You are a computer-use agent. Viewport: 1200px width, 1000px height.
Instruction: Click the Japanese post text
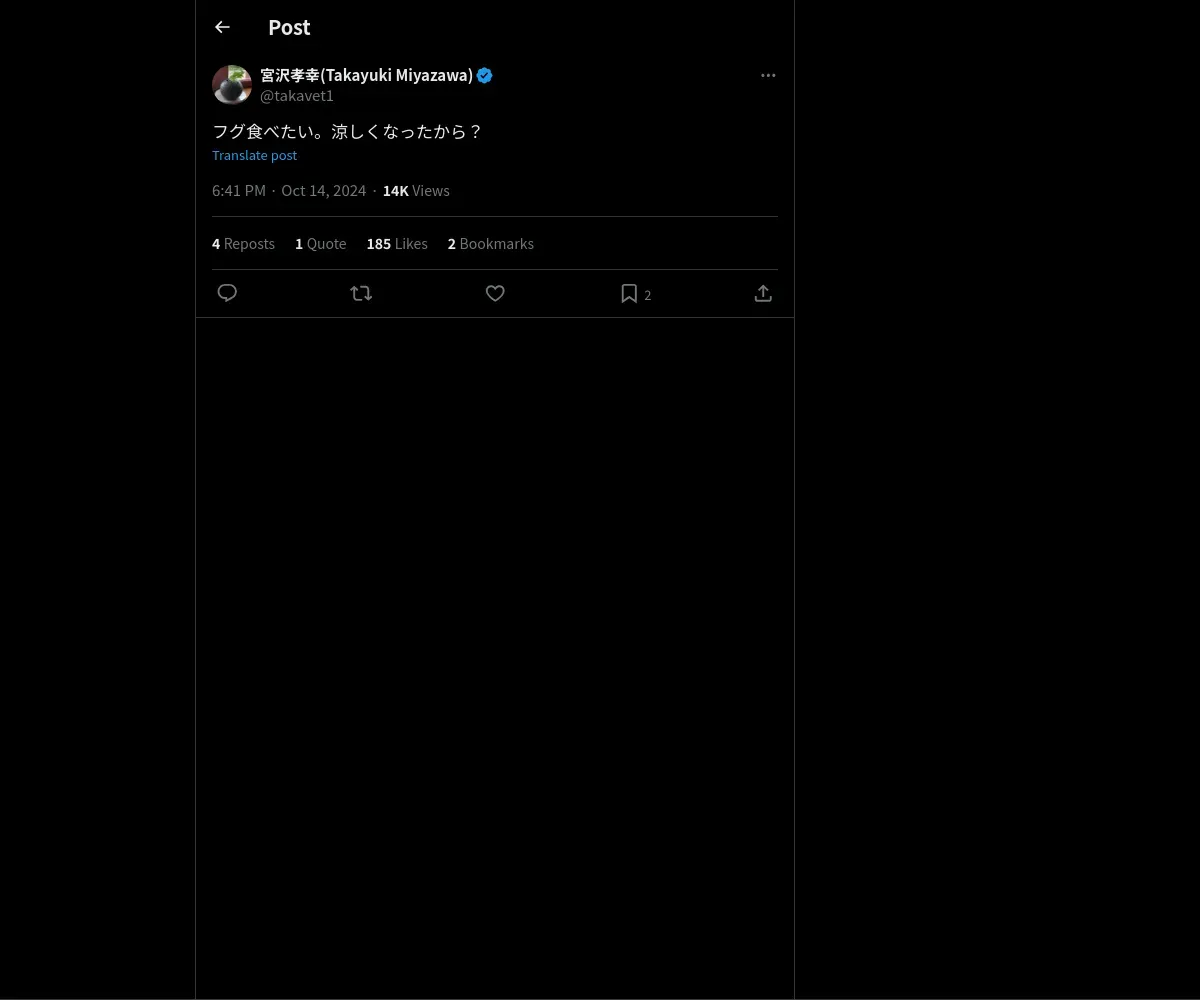[347, 131]
